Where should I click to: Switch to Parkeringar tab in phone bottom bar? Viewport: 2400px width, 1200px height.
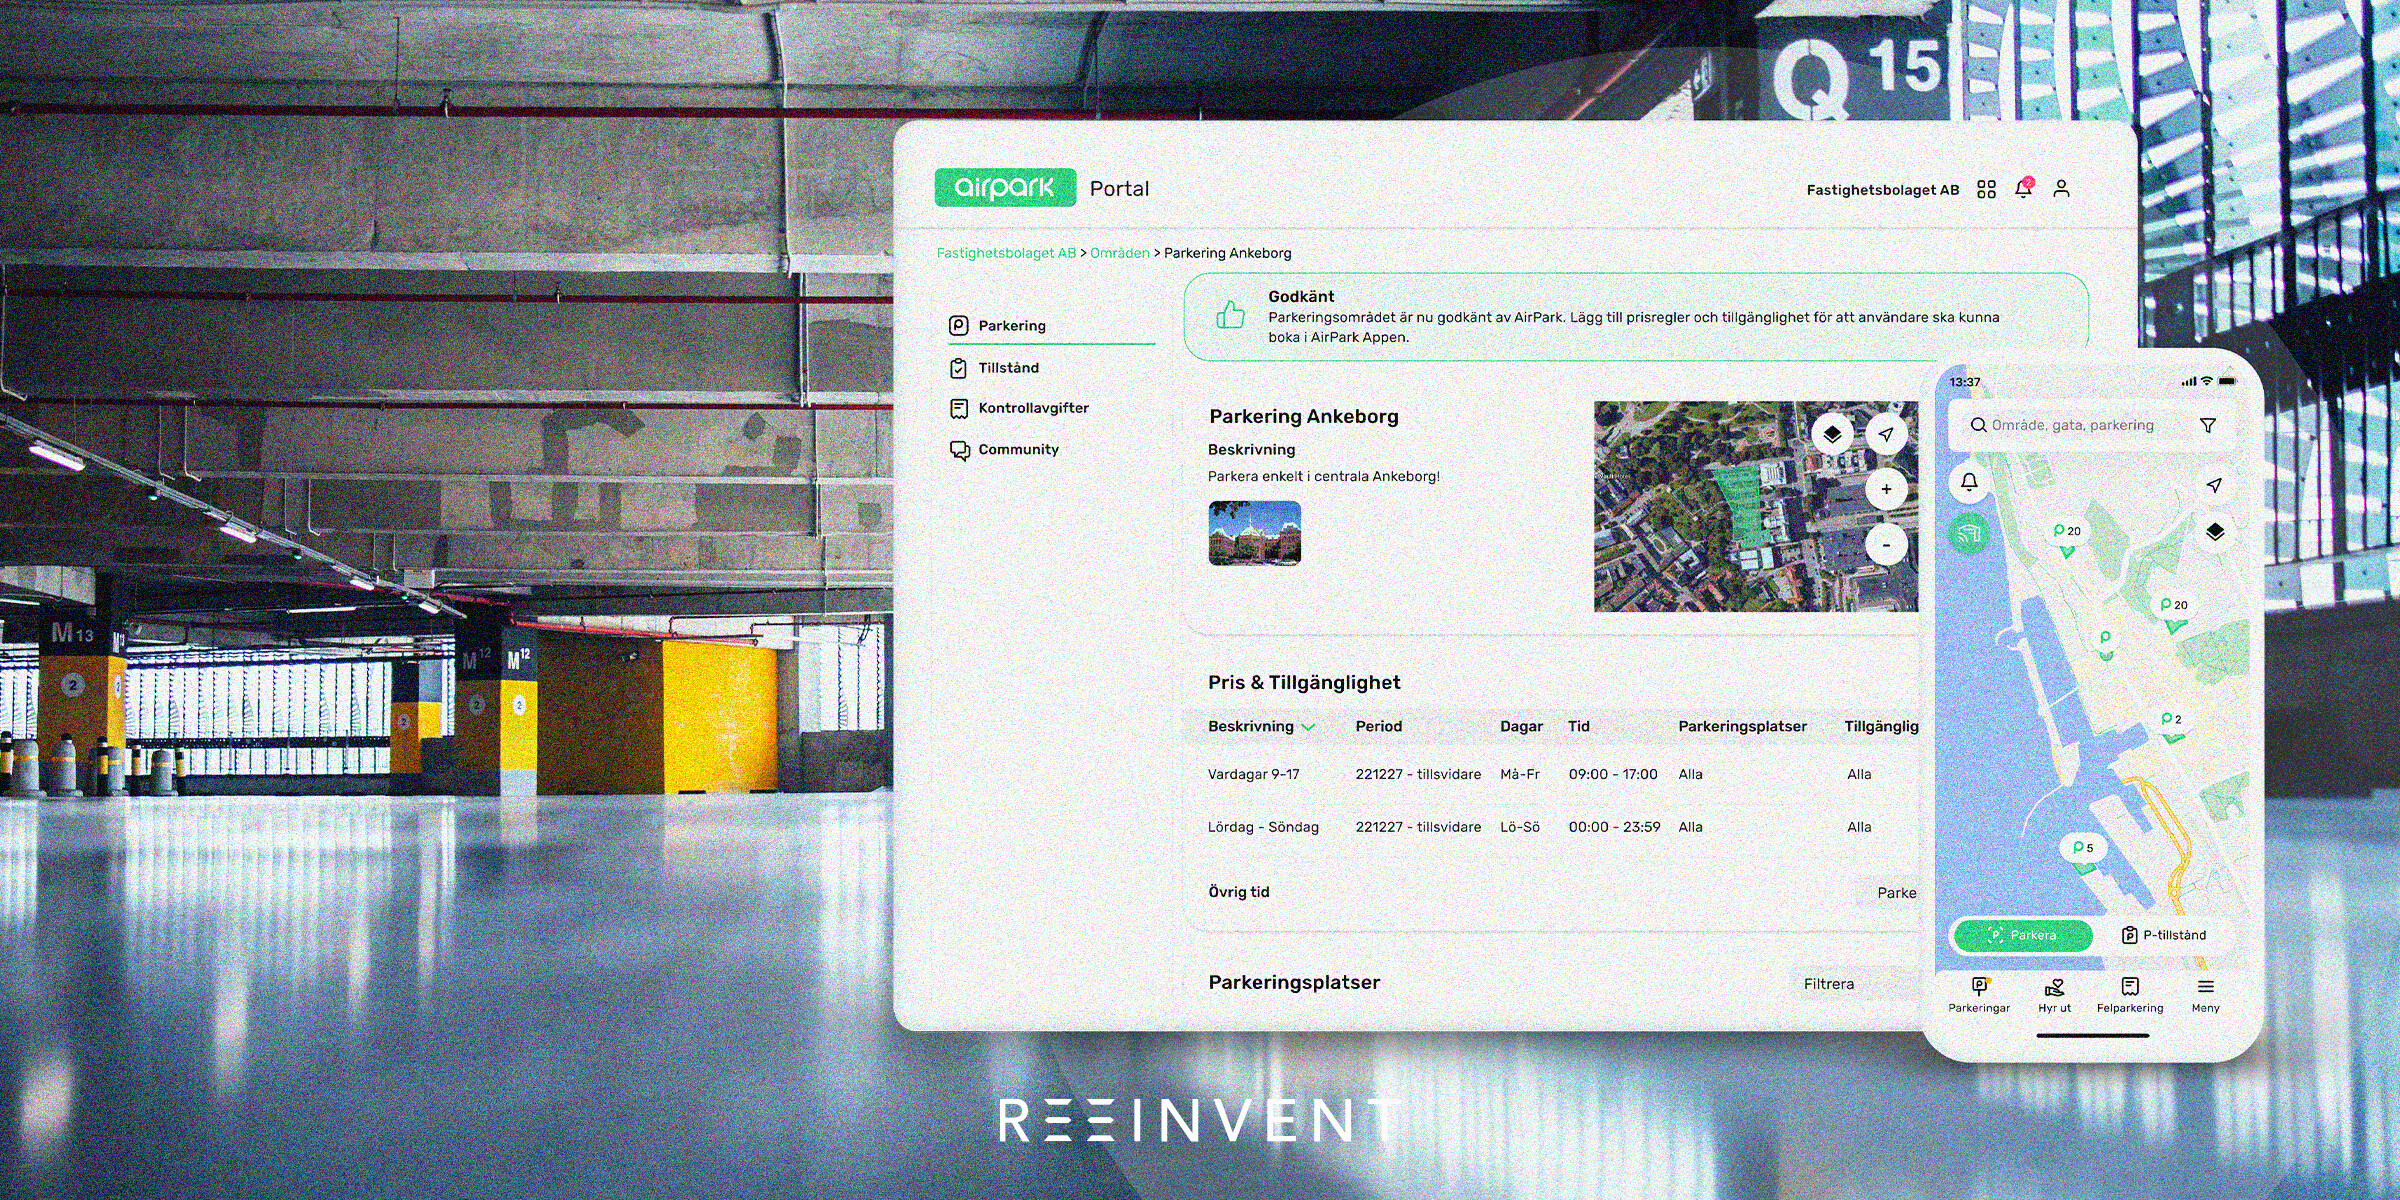1979,995
